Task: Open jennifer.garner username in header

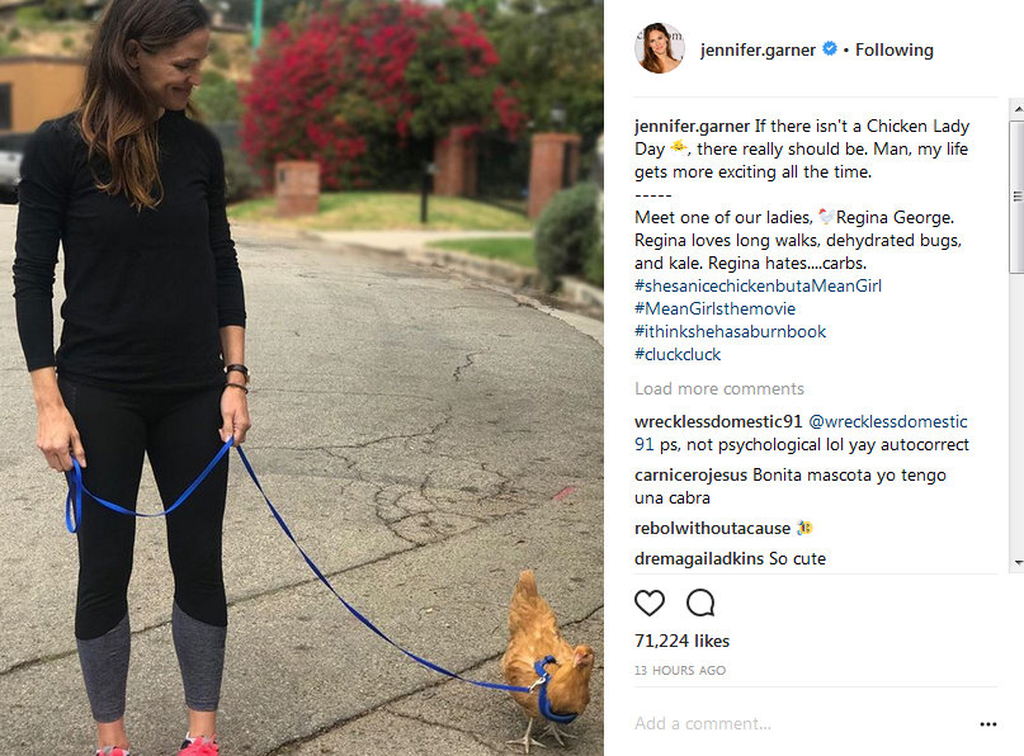Action: coord(758,50)
